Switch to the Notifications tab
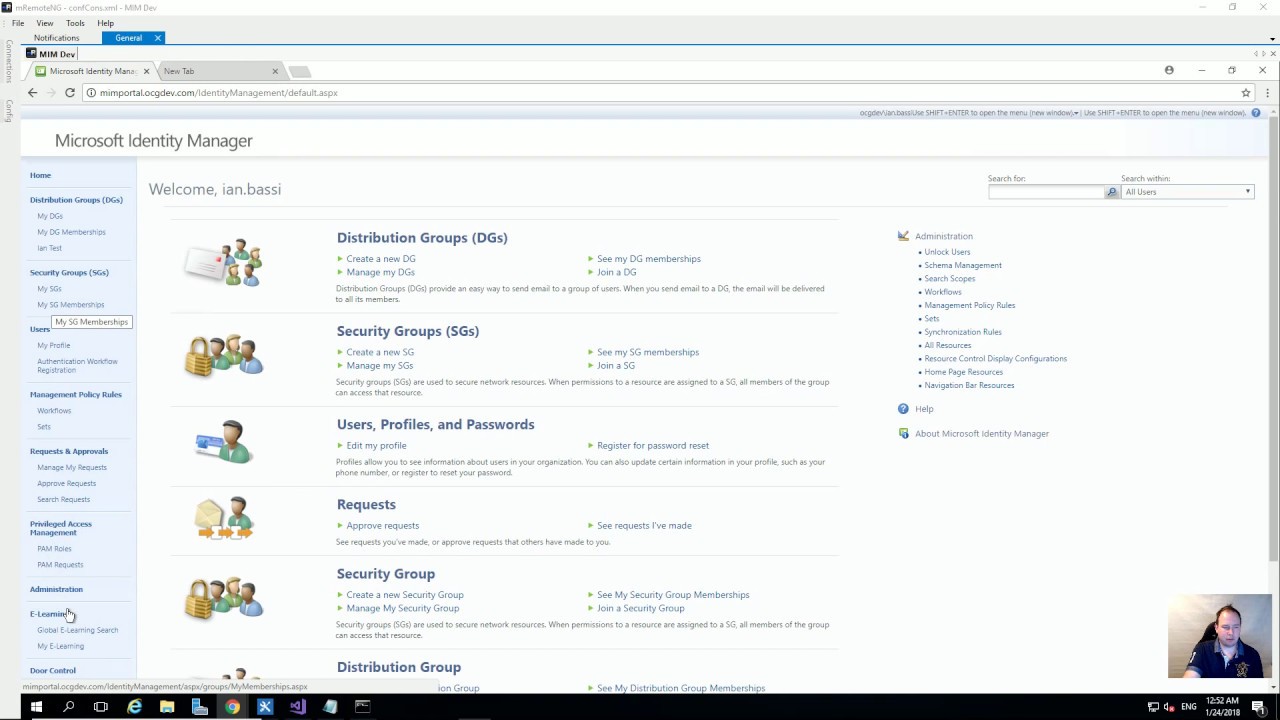The image size is (1280, 720). [x=56, y=38]
